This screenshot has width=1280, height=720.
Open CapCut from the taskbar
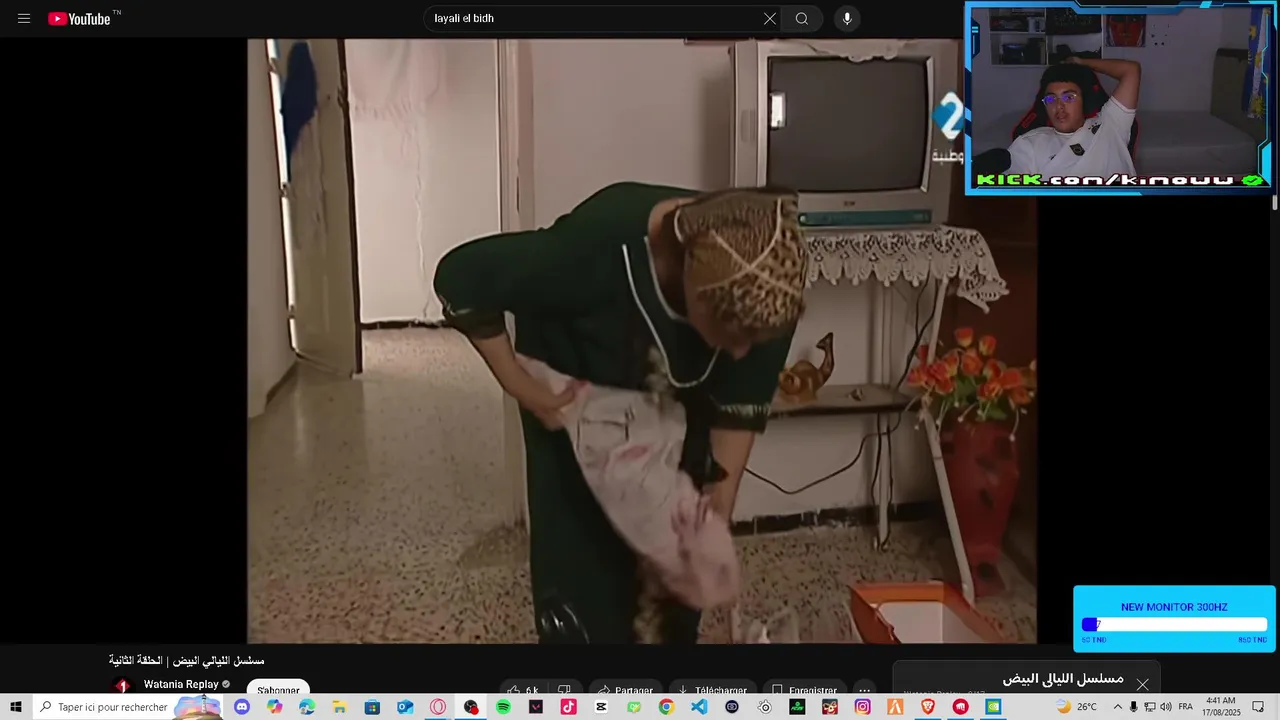point(601,707)
